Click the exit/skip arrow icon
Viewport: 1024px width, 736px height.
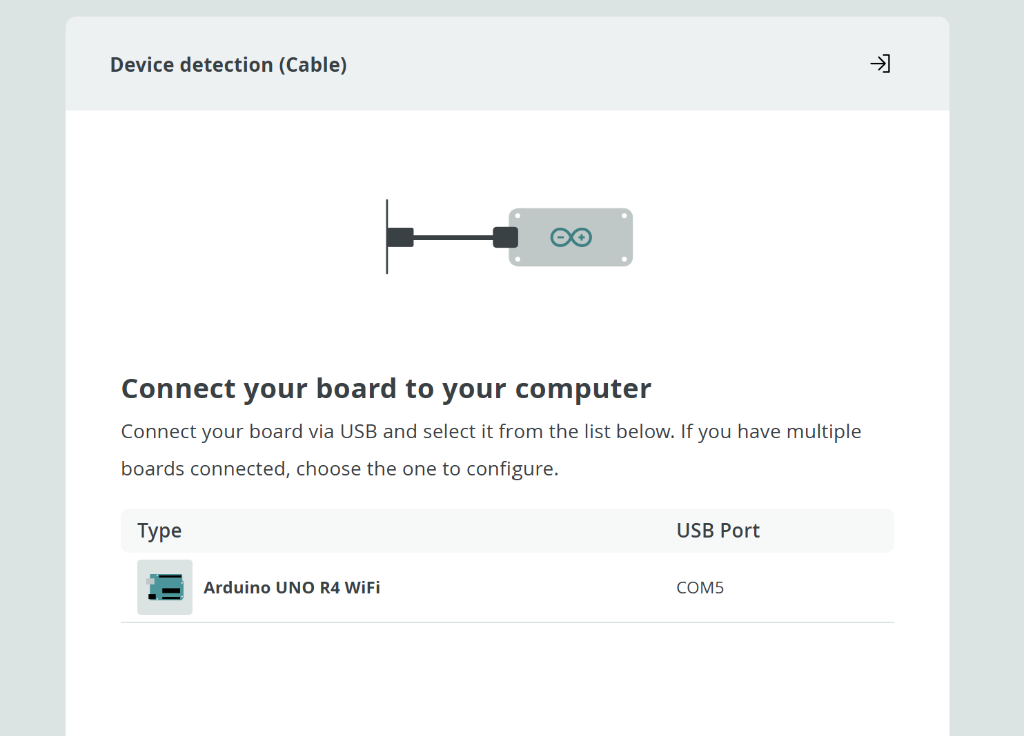point(881,63)
